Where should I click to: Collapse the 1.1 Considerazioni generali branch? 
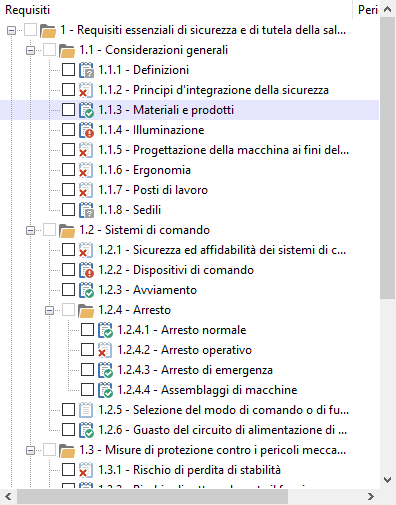tap(30, 51)
